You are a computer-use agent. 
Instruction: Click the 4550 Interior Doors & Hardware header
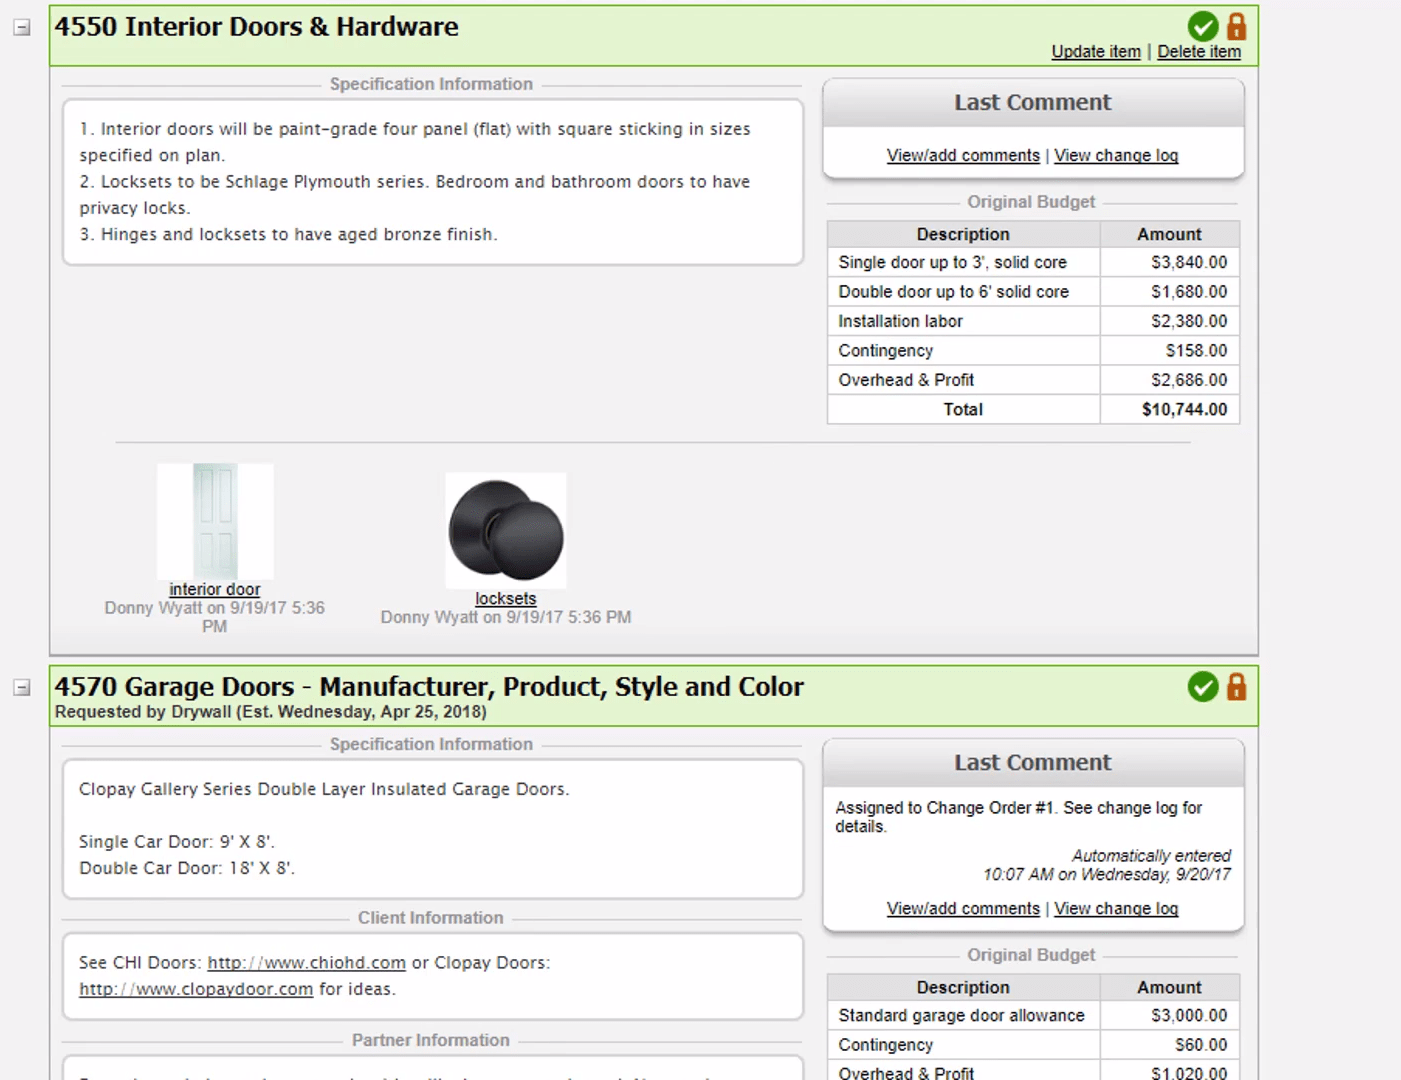click(256, 26)
